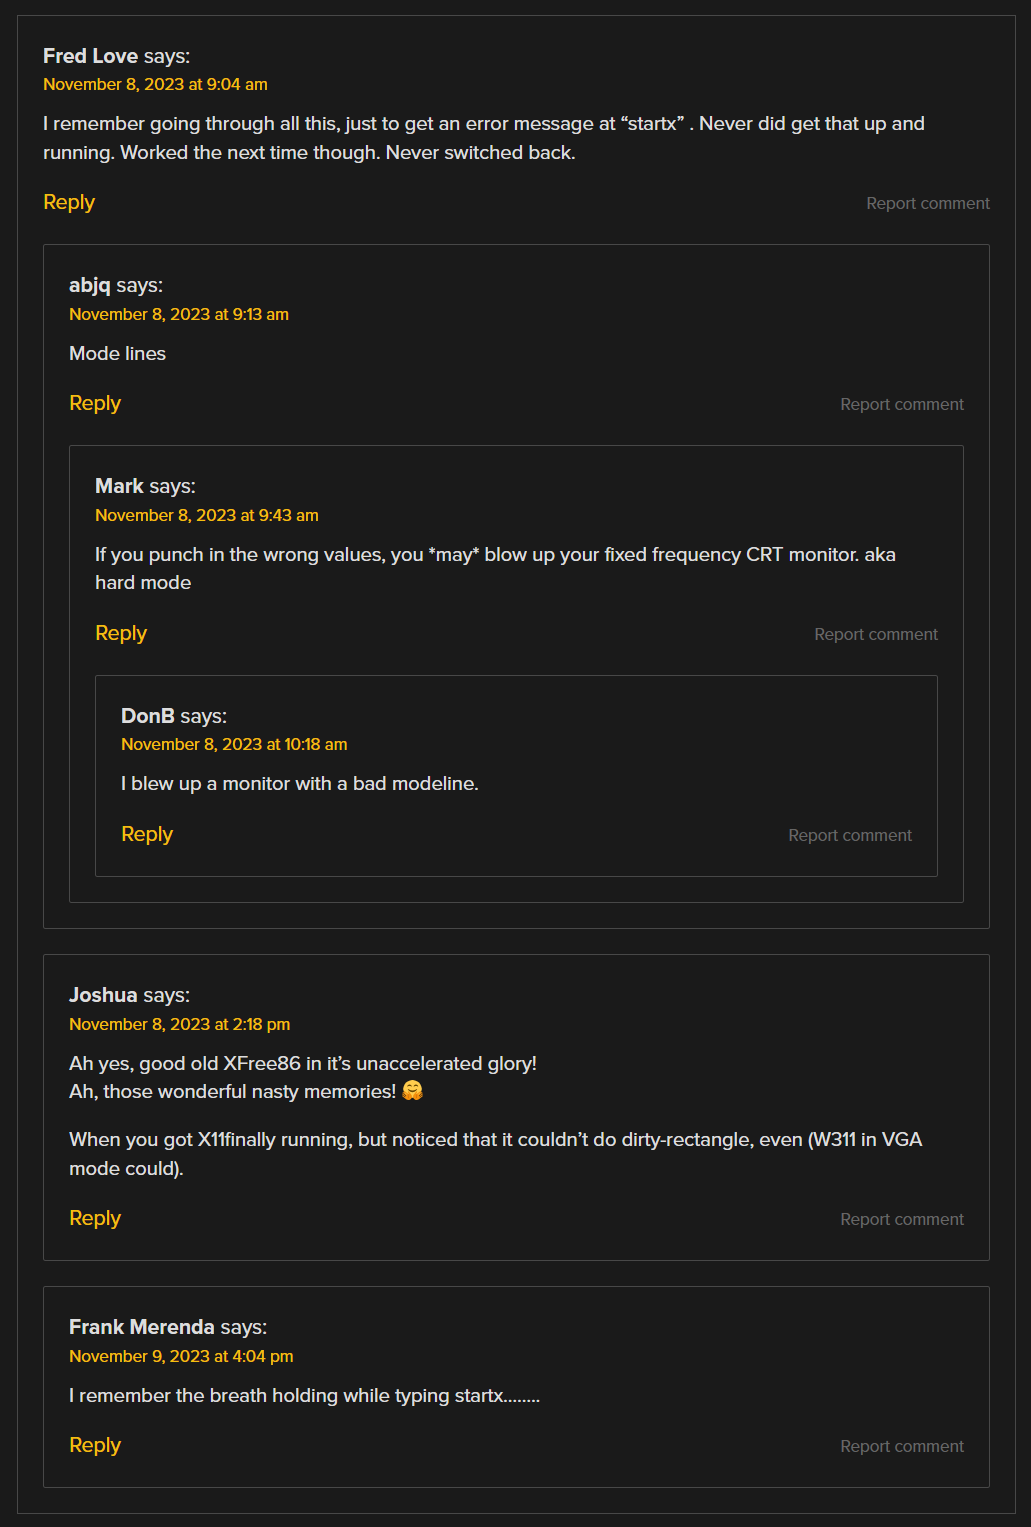This screenshot has width=1031, height=1527.
Task: Report Frank Merenda's comment
Action: (901, 1446)
